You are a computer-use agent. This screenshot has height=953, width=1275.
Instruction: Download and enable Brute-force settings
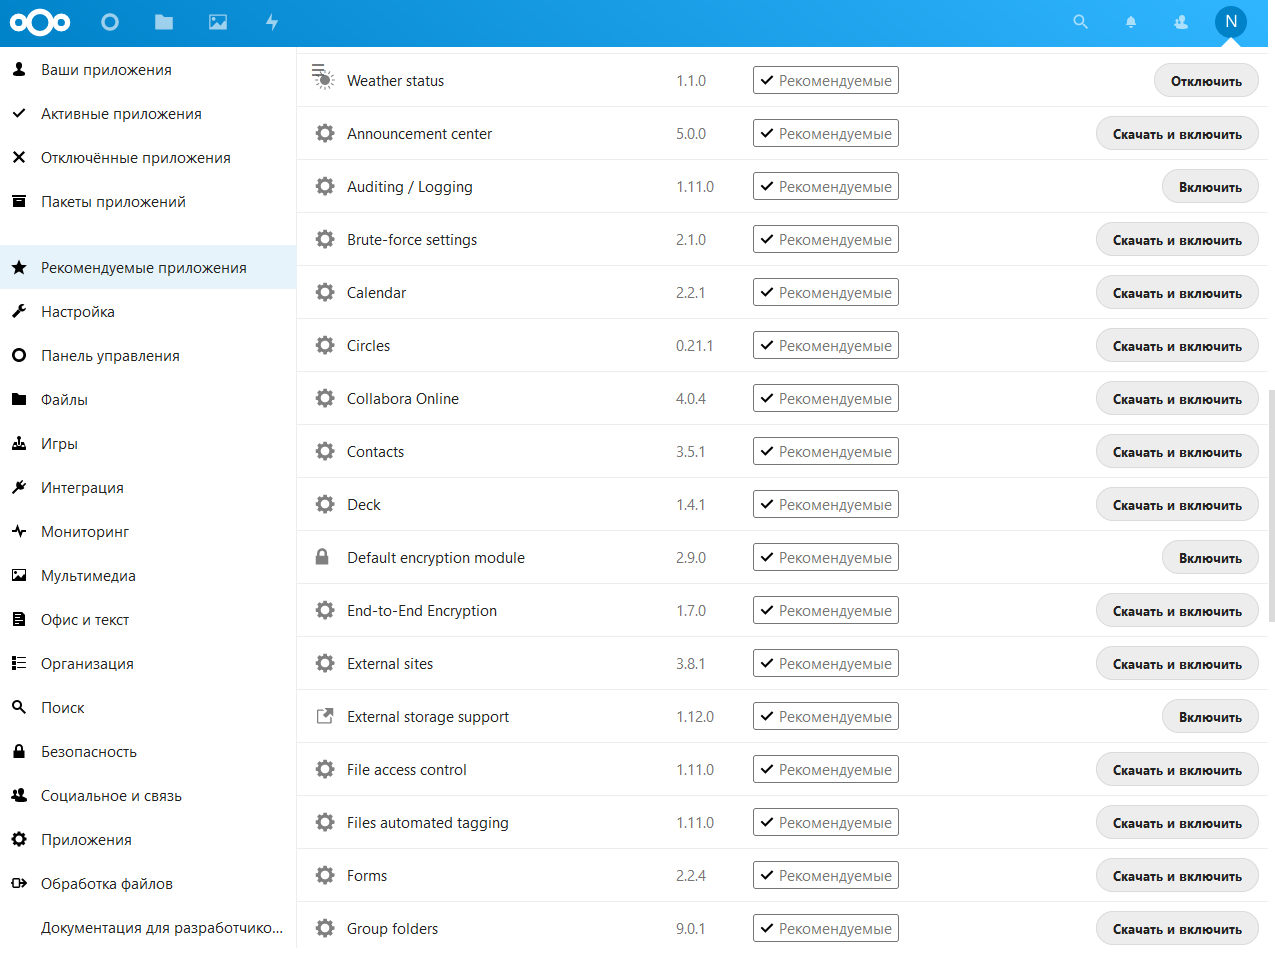click(x=1177, y=240)
